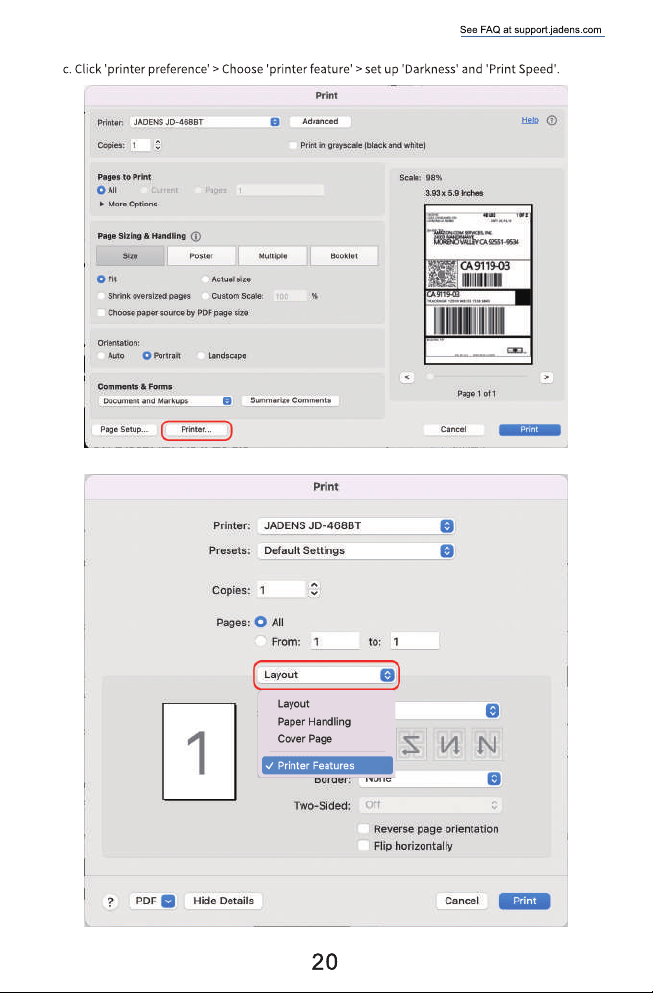The height and width of the screenshot is (993, 653).
Task: Open the Help link in the upper dialog
Action: [x=530, y=120]
